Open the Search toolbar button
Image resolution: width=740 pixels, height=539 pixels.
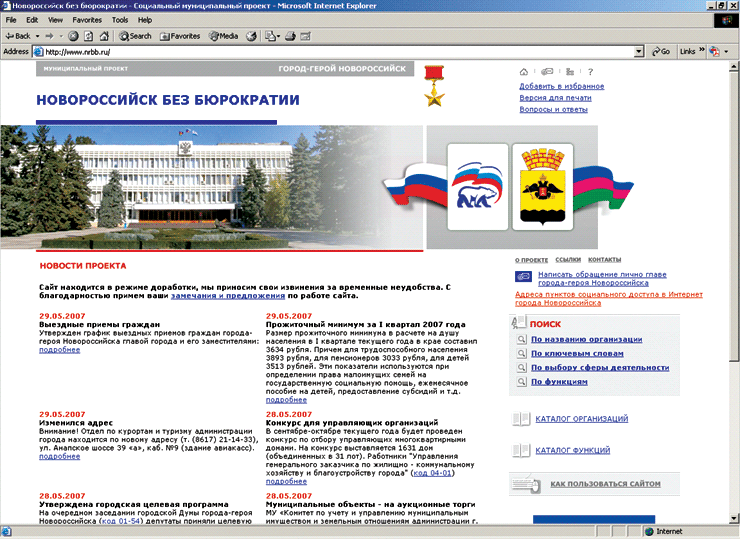[135, 36]
